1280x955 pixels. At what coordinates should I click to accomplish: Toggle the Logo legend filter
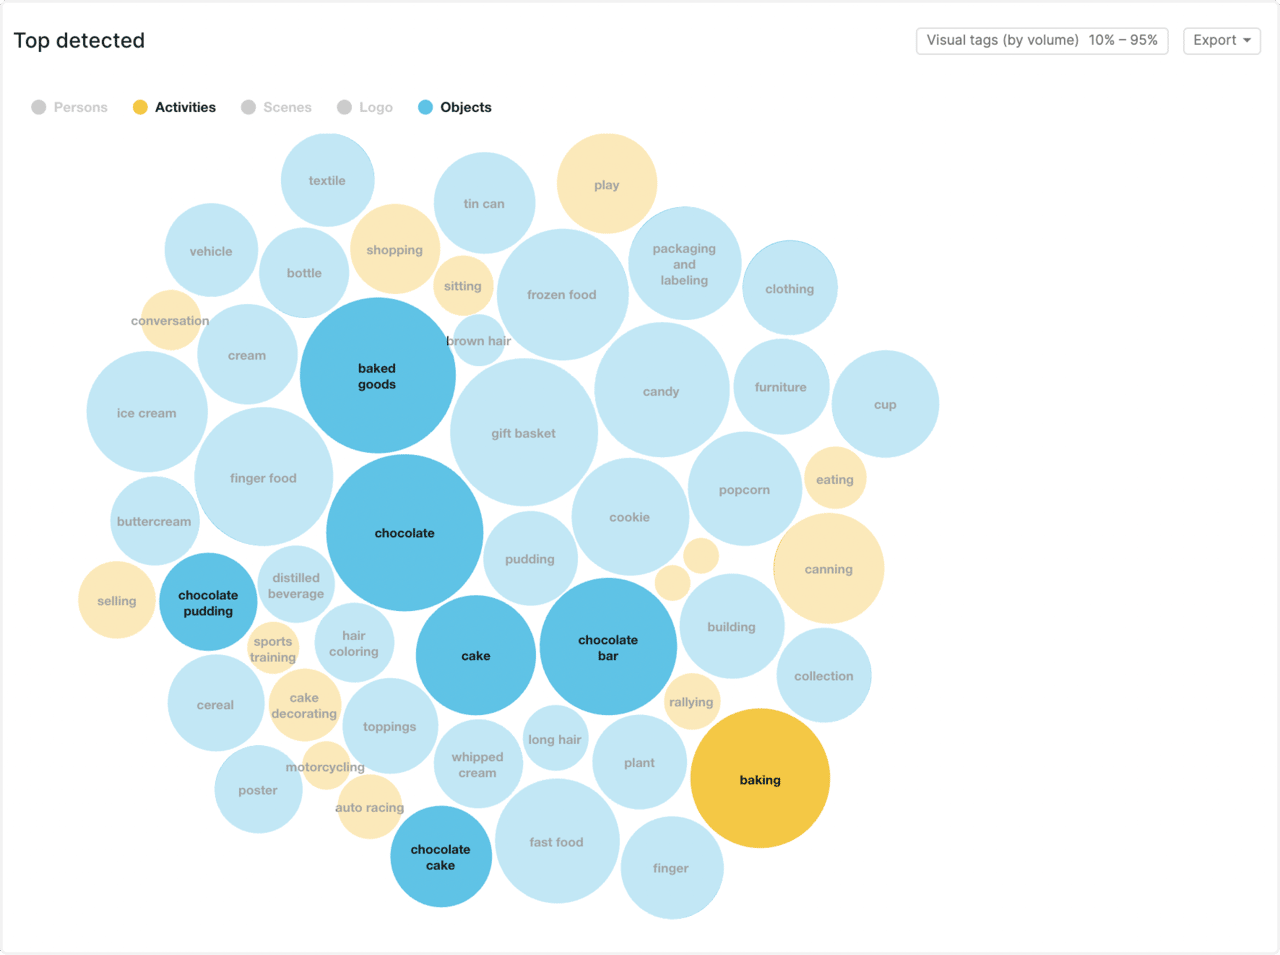[x=365, y=107]
